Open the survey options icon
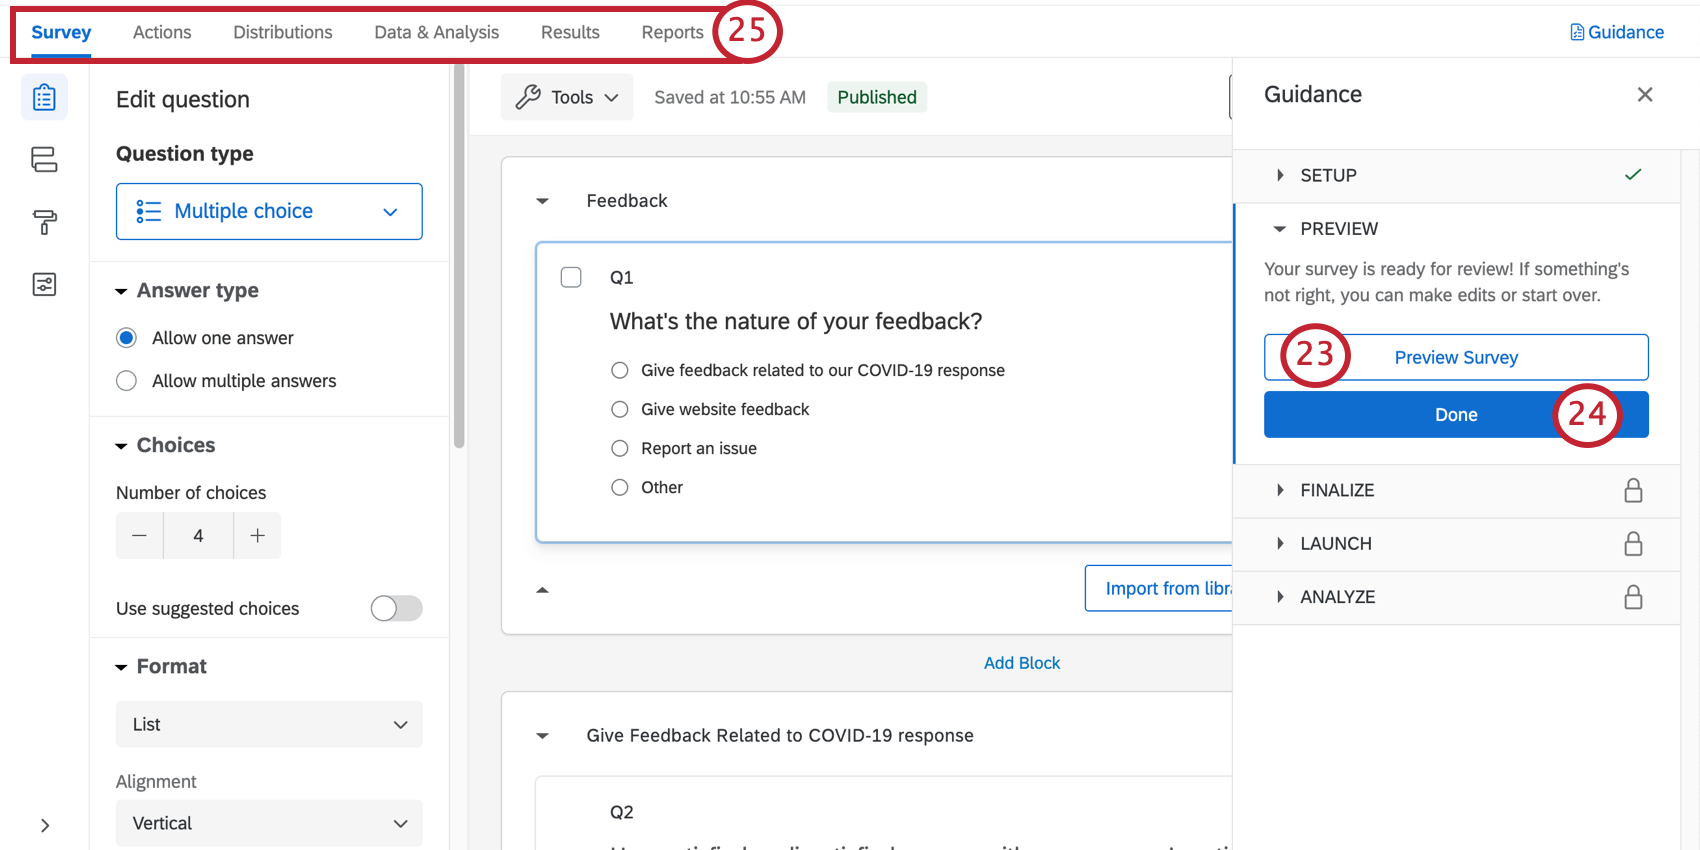Viewport: 1700px width, 850px height. point(44,285)
